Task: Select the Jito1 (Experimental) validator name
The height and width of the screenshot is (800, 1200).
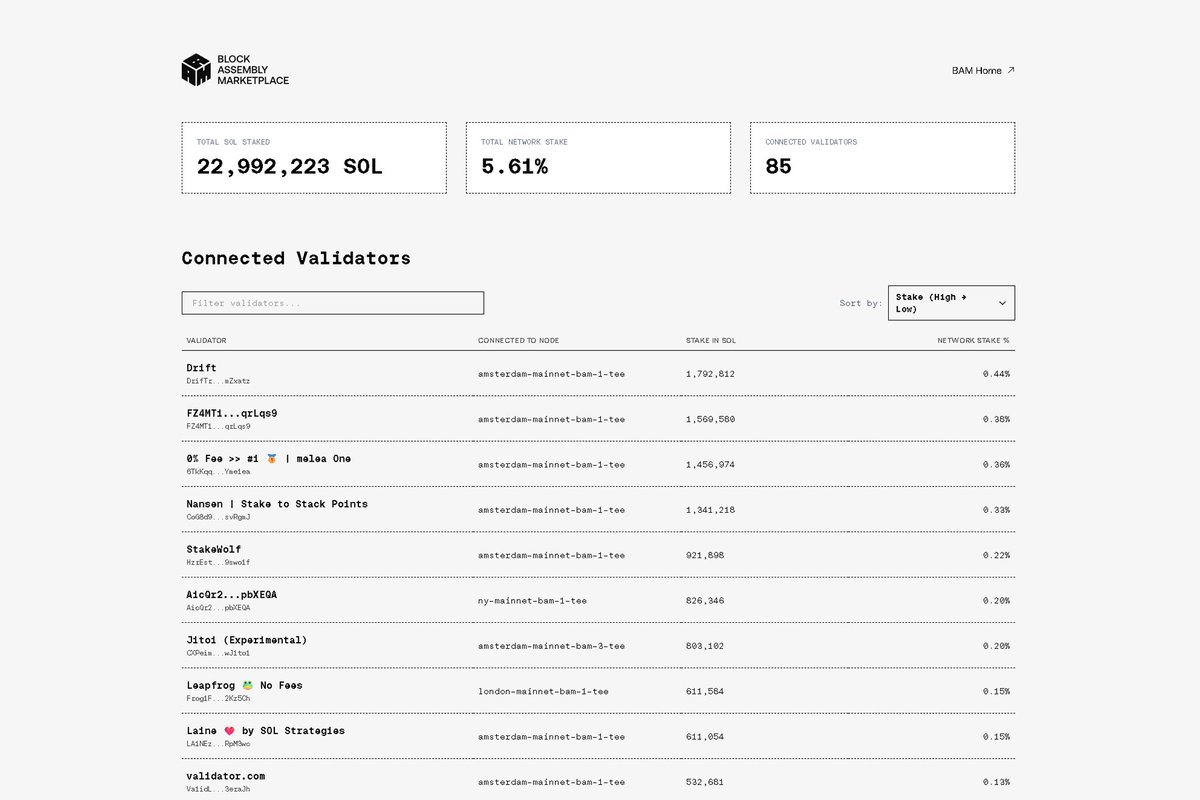Action: tap(247, 640)
